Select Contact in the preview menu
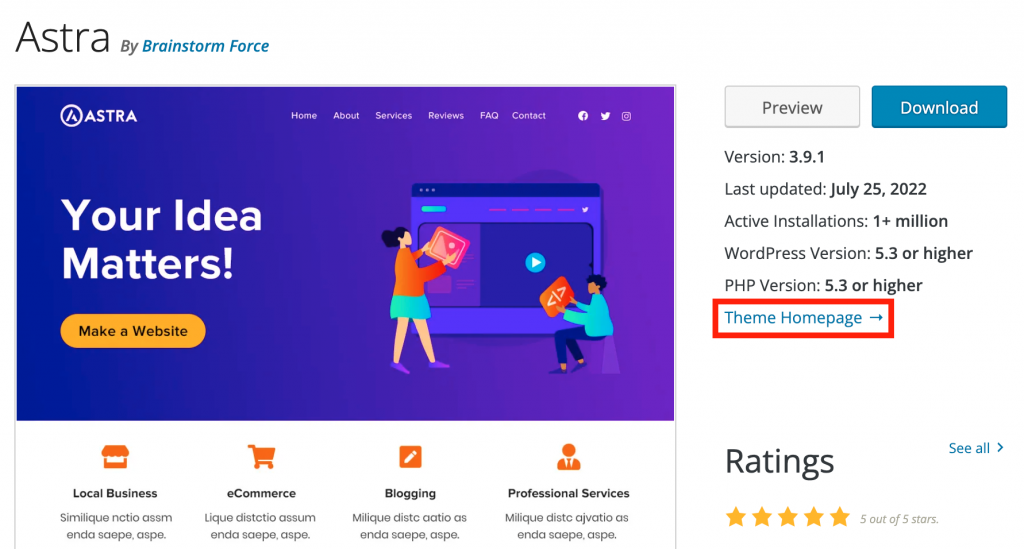1024x549 pixels. coord(528,116)
